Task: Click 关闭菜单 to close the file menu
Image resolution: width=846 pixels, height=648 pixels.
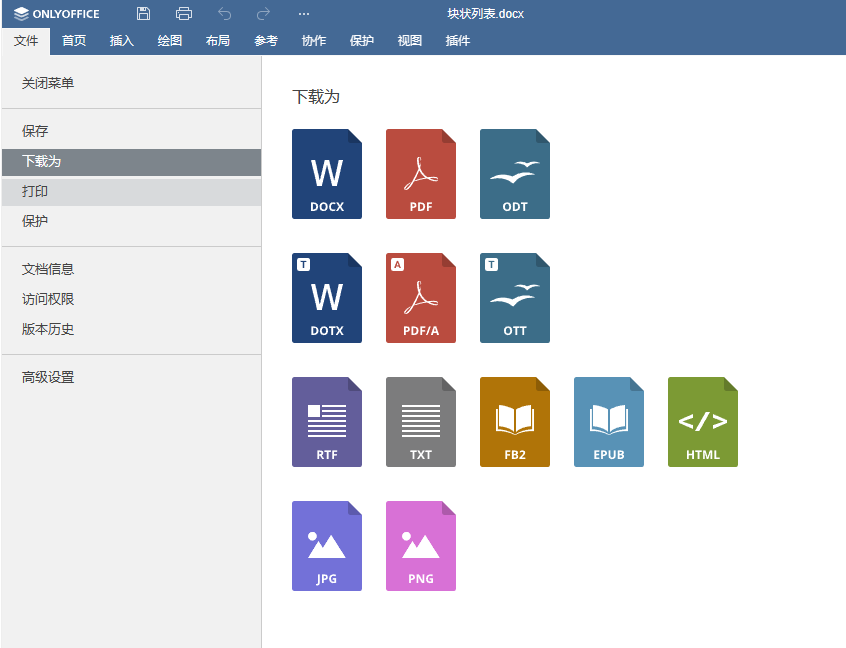Action: pos(48,83)
